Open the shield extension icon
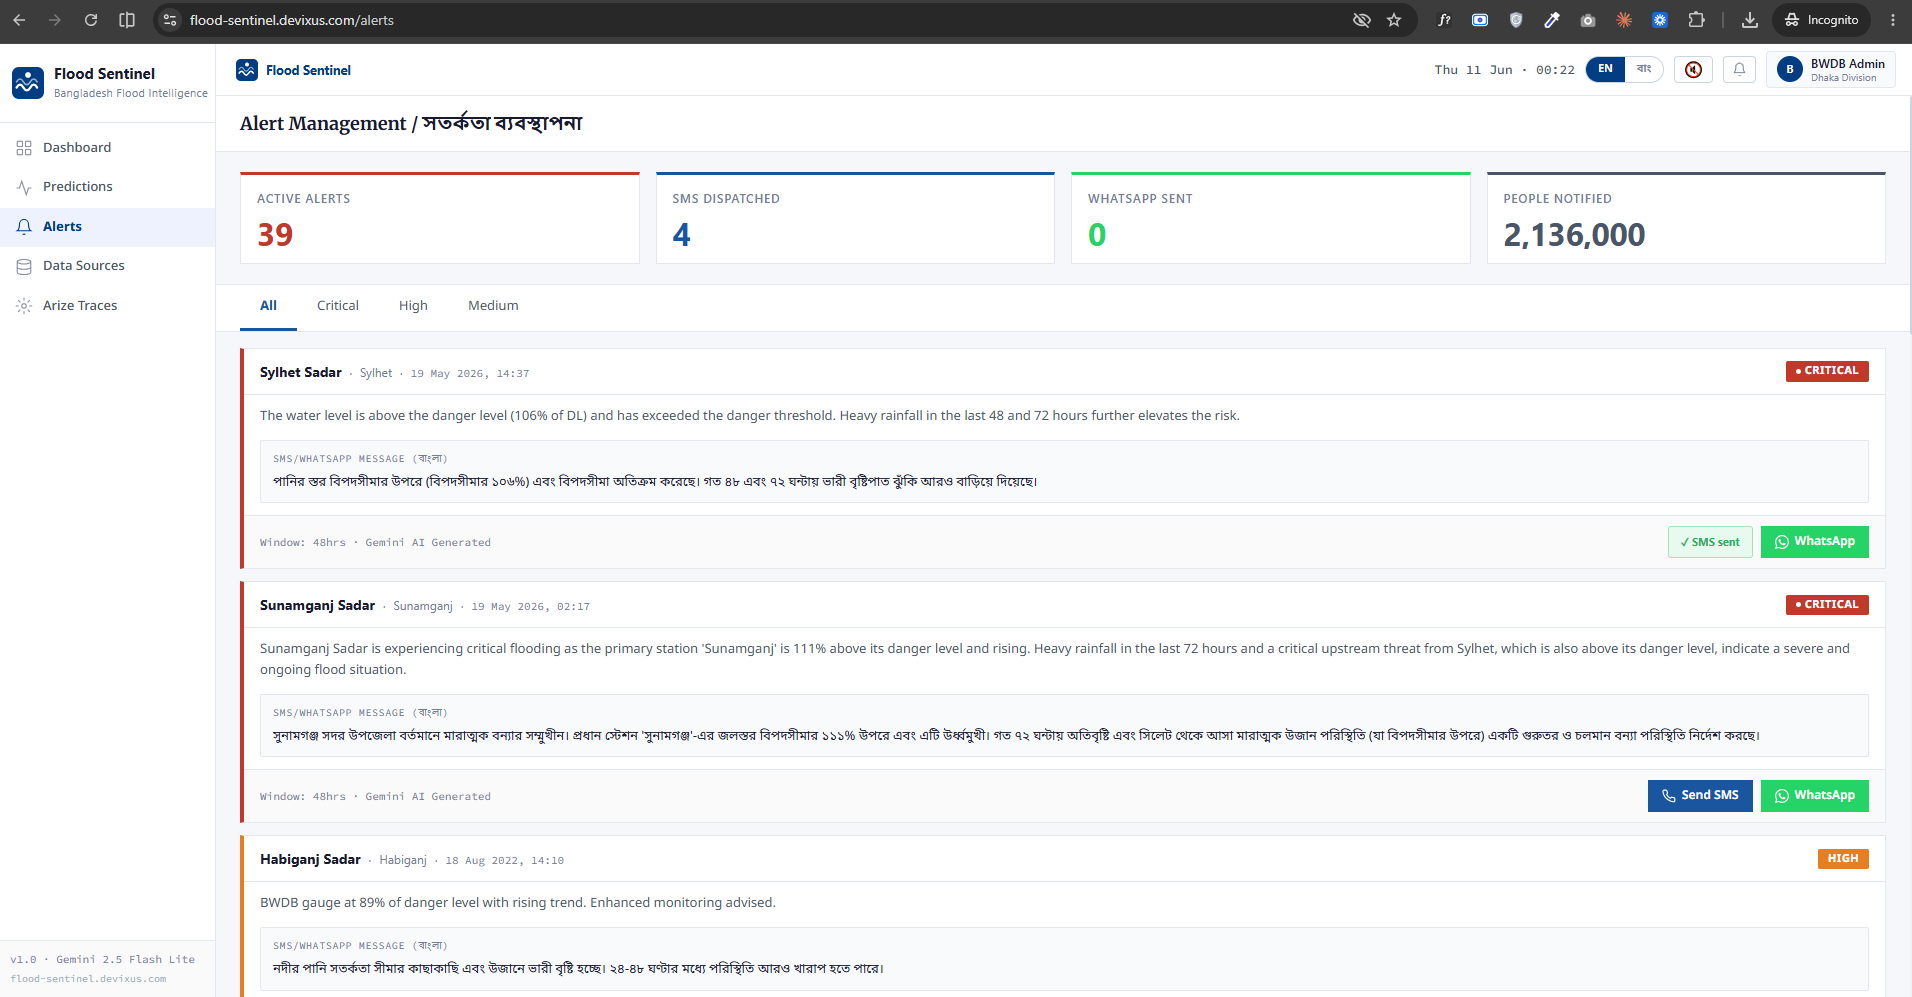 (x=1516, y=20)
